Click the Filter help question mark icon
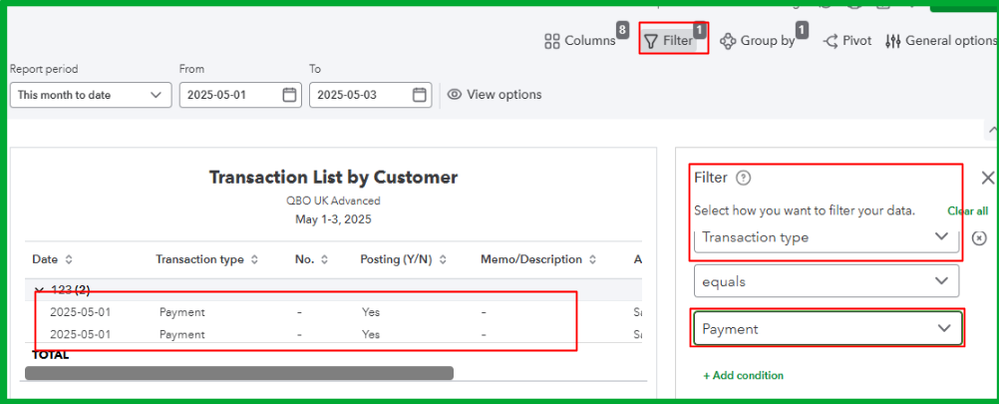Image resolution: width=999 pixels, height=404 pixels. (743, 178)
